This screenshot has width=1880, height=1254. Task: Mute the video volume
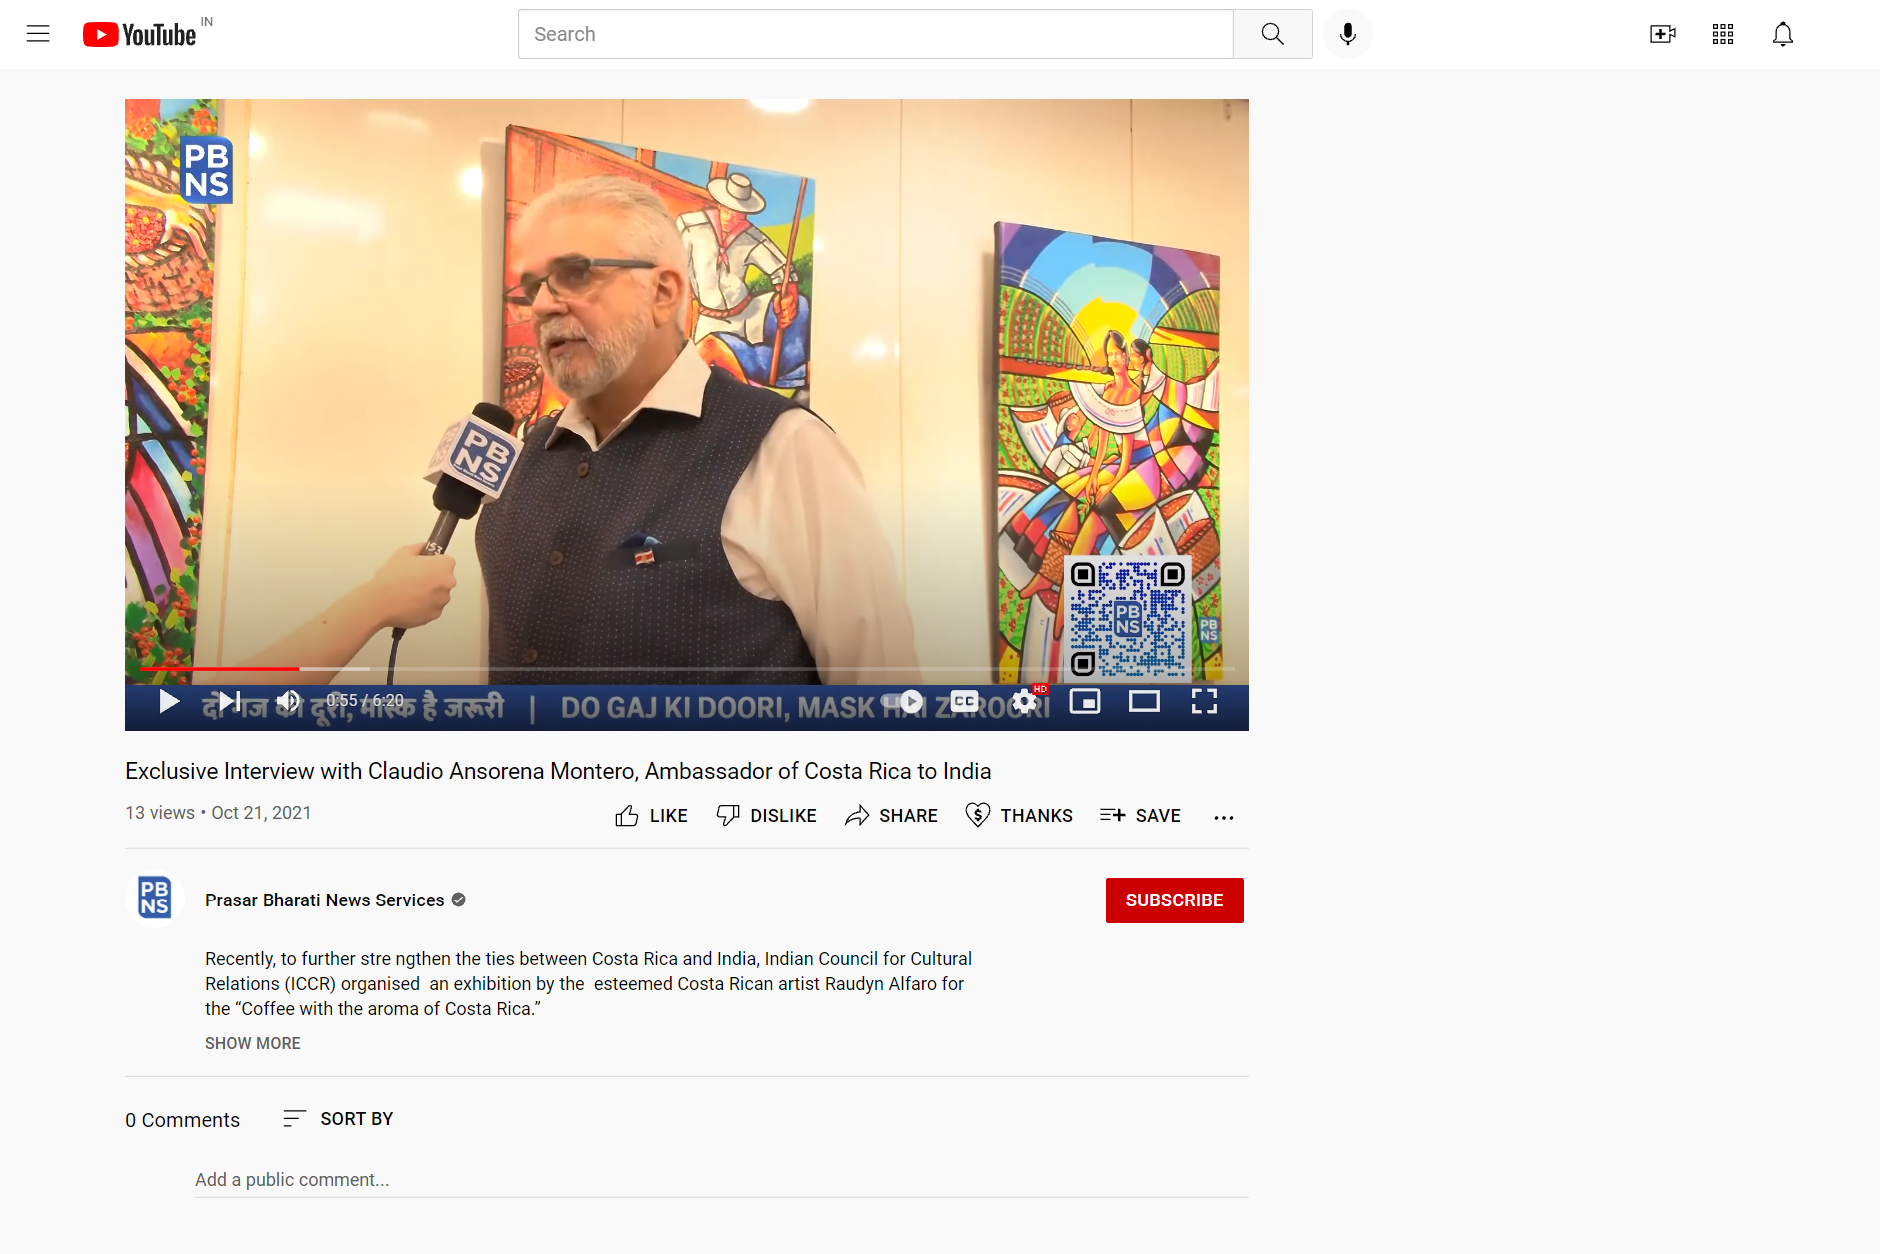(x=288, y=701)
